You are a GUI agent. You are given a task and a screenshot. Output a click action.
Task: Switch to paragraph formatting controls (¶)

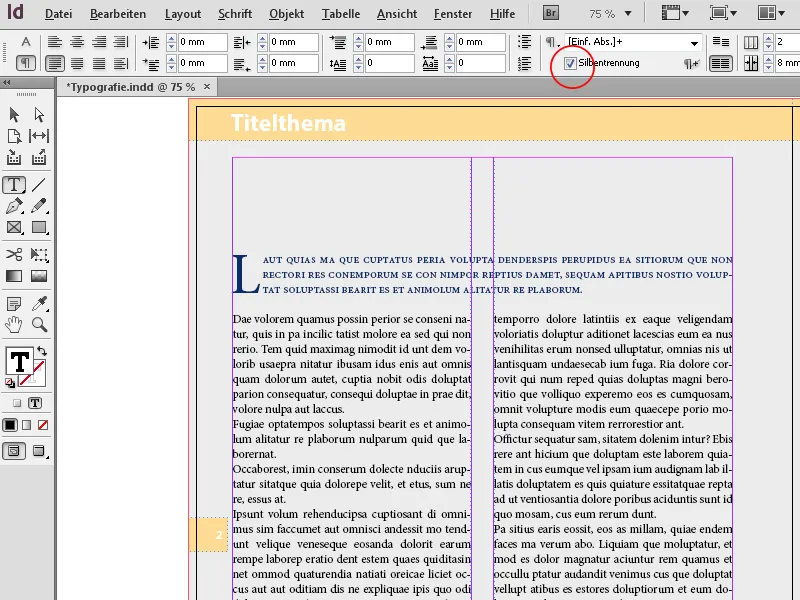[26, 63]
